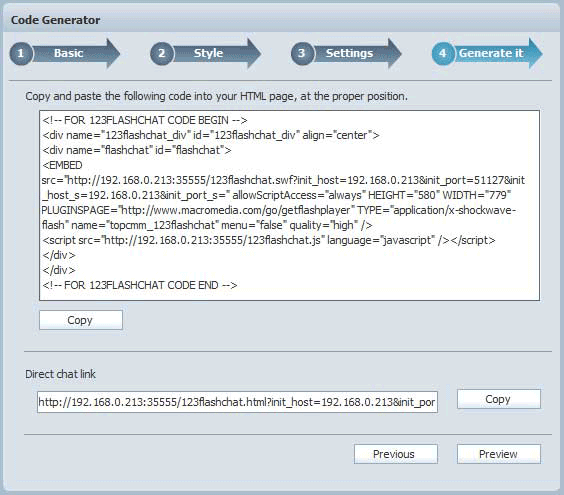Click the arrowhead of the Basic step

point(113,54)
